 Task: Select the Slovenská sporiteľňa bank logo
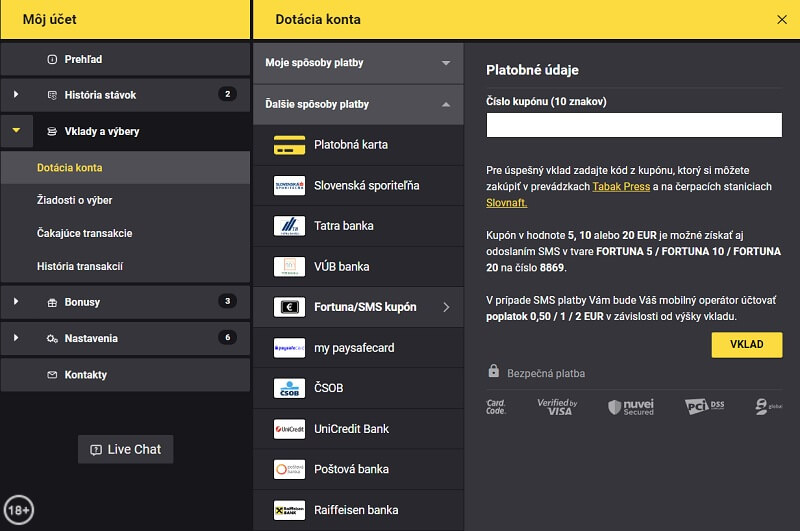[x=289, y=186]
